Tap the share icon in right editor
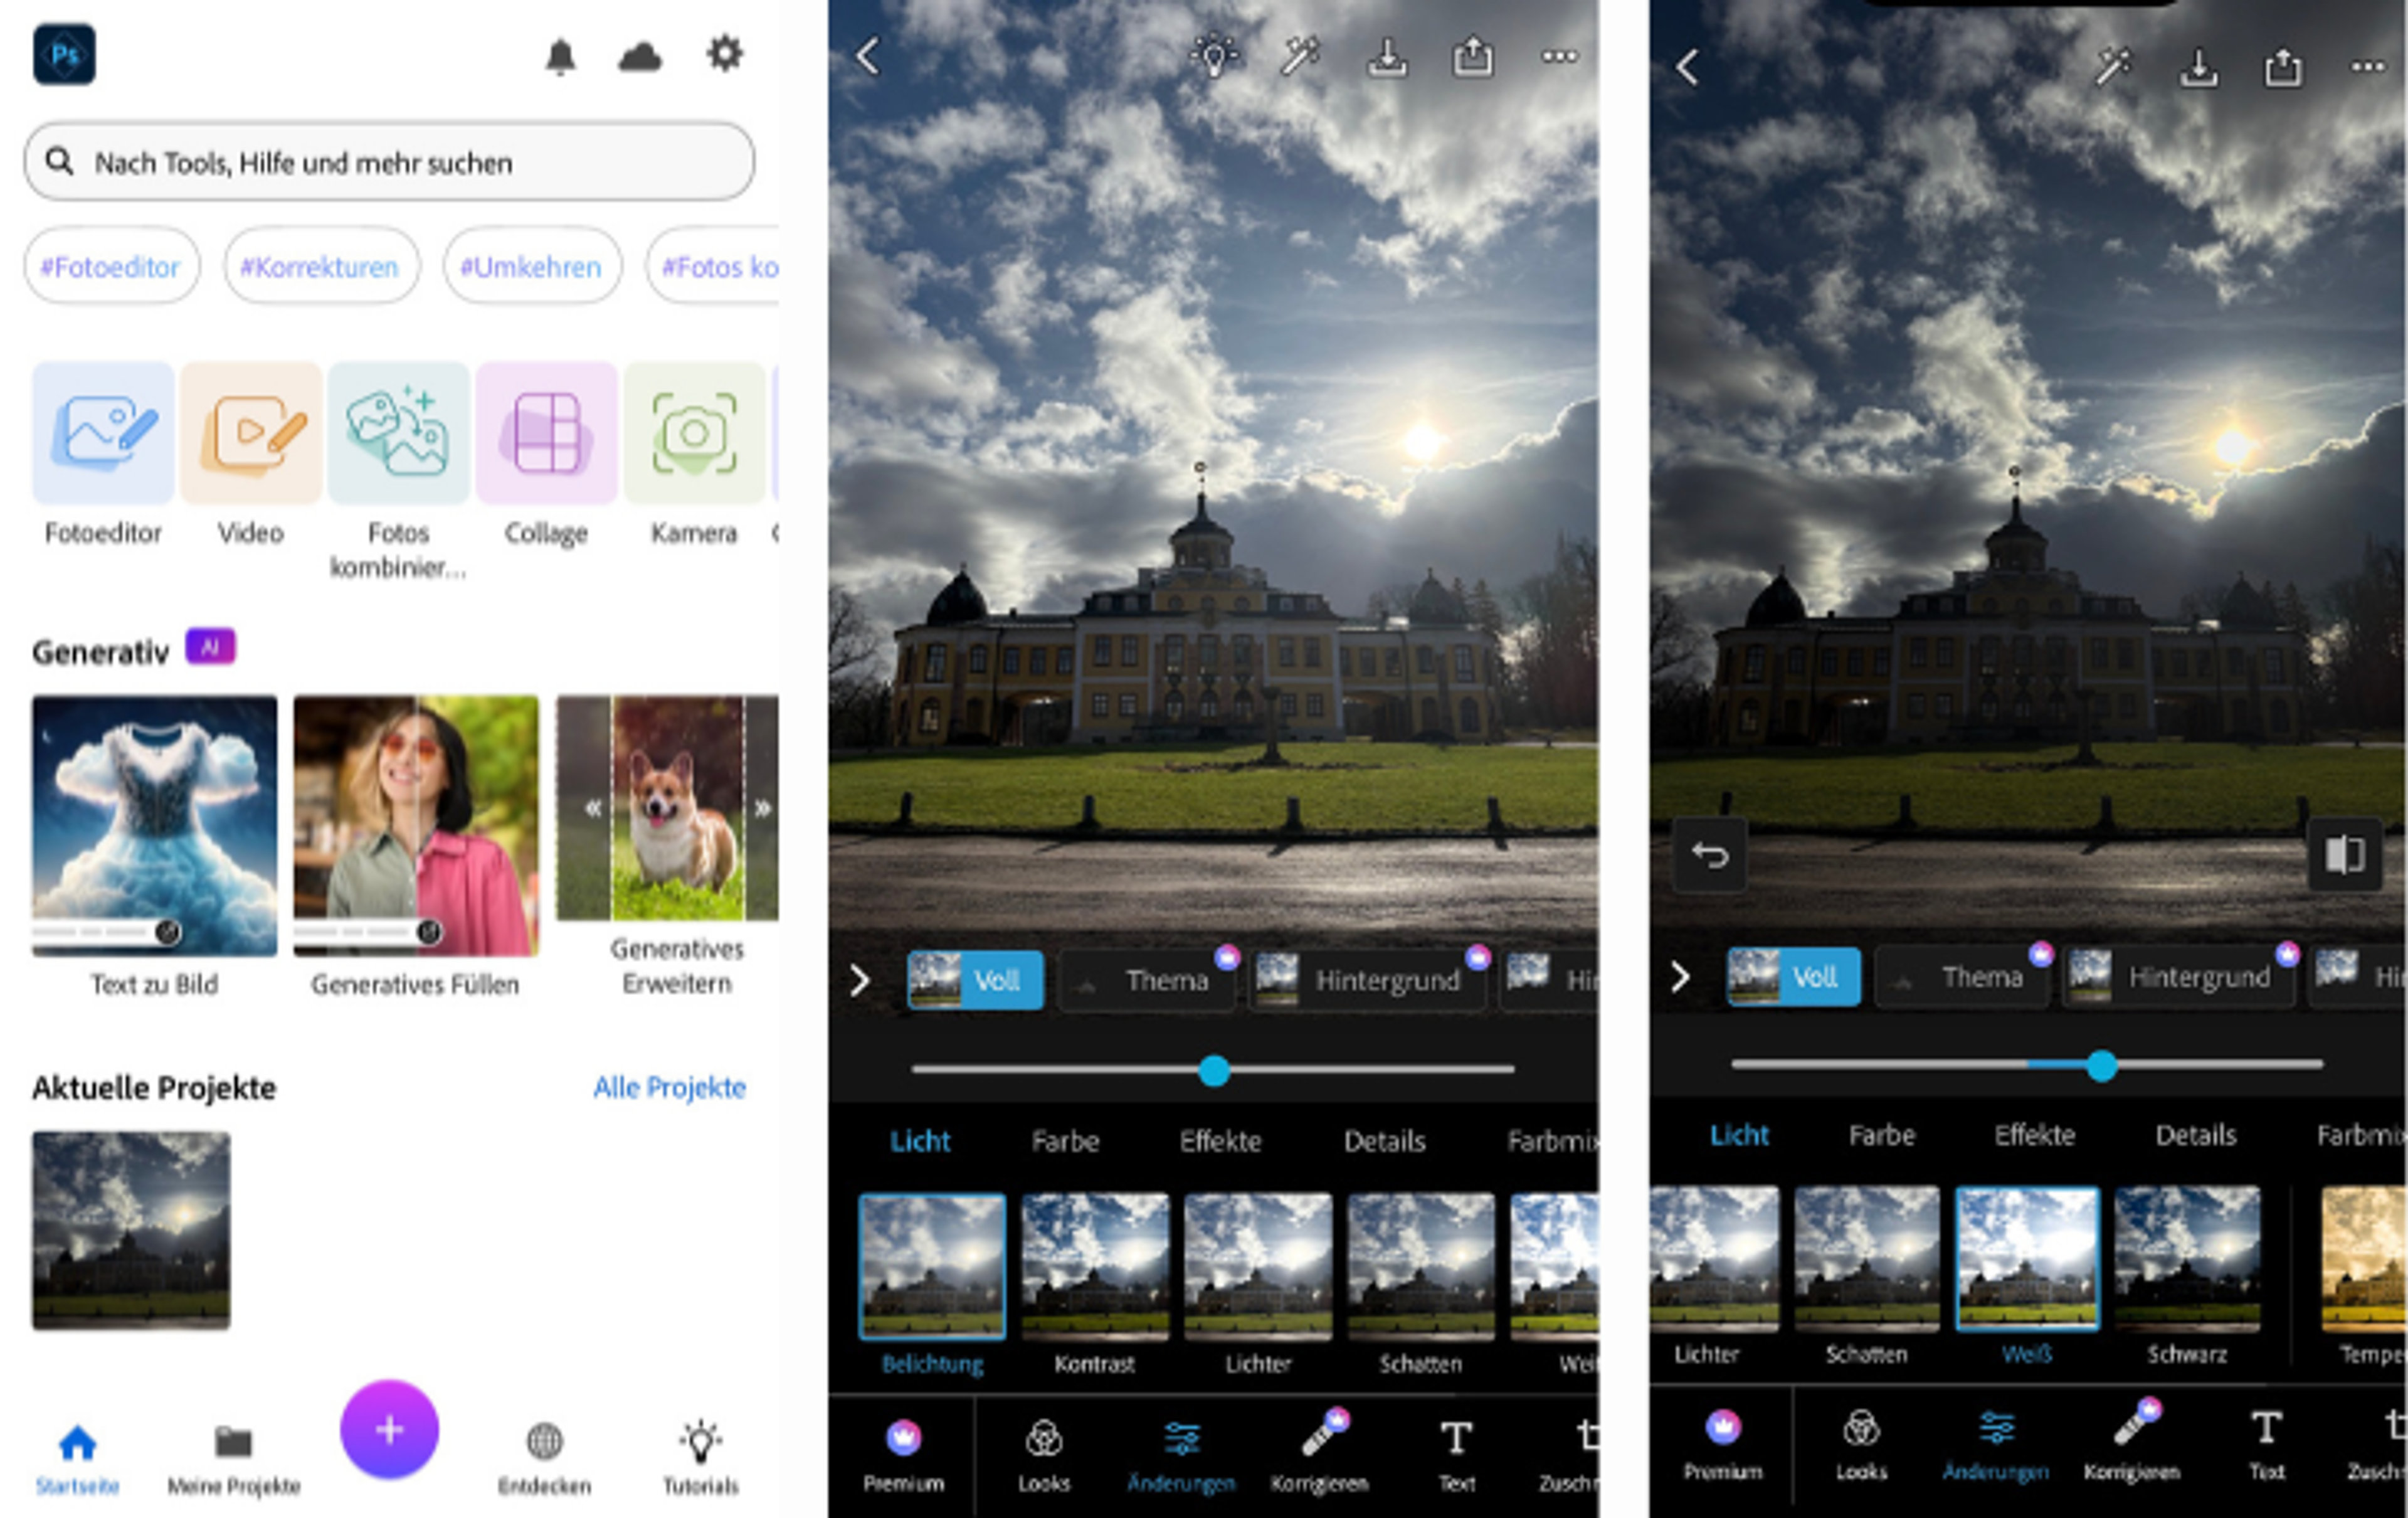The image size is (2408, 1518). point(2283,67)
